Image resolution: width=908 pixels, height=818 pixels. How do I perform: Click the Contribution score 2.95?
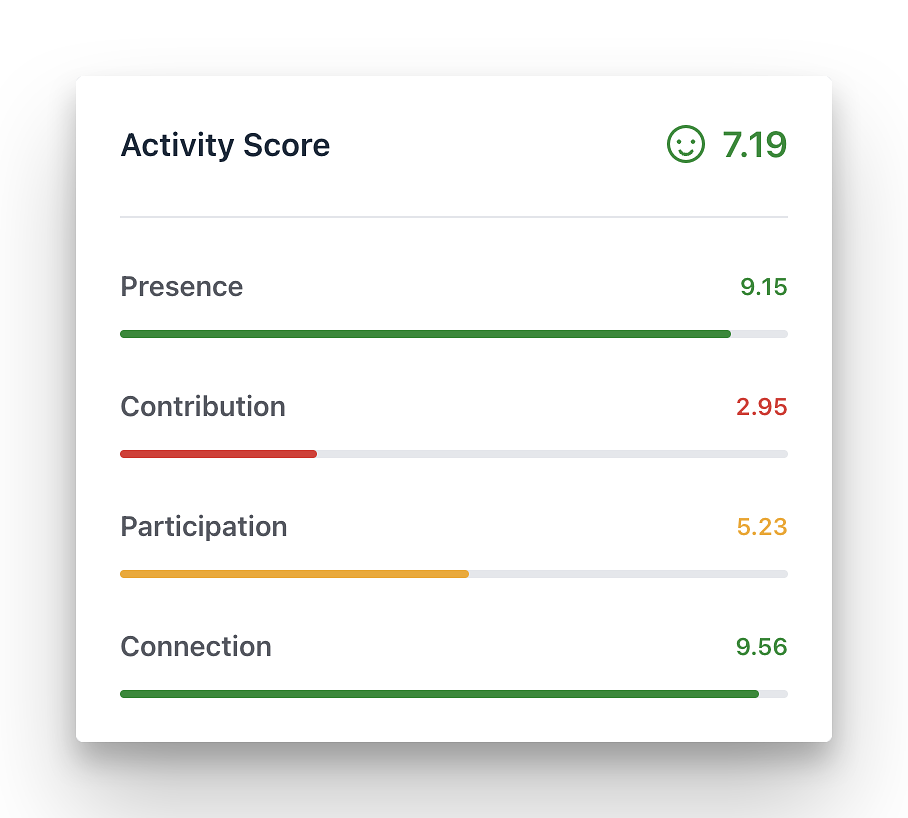(x=761, y=406)
